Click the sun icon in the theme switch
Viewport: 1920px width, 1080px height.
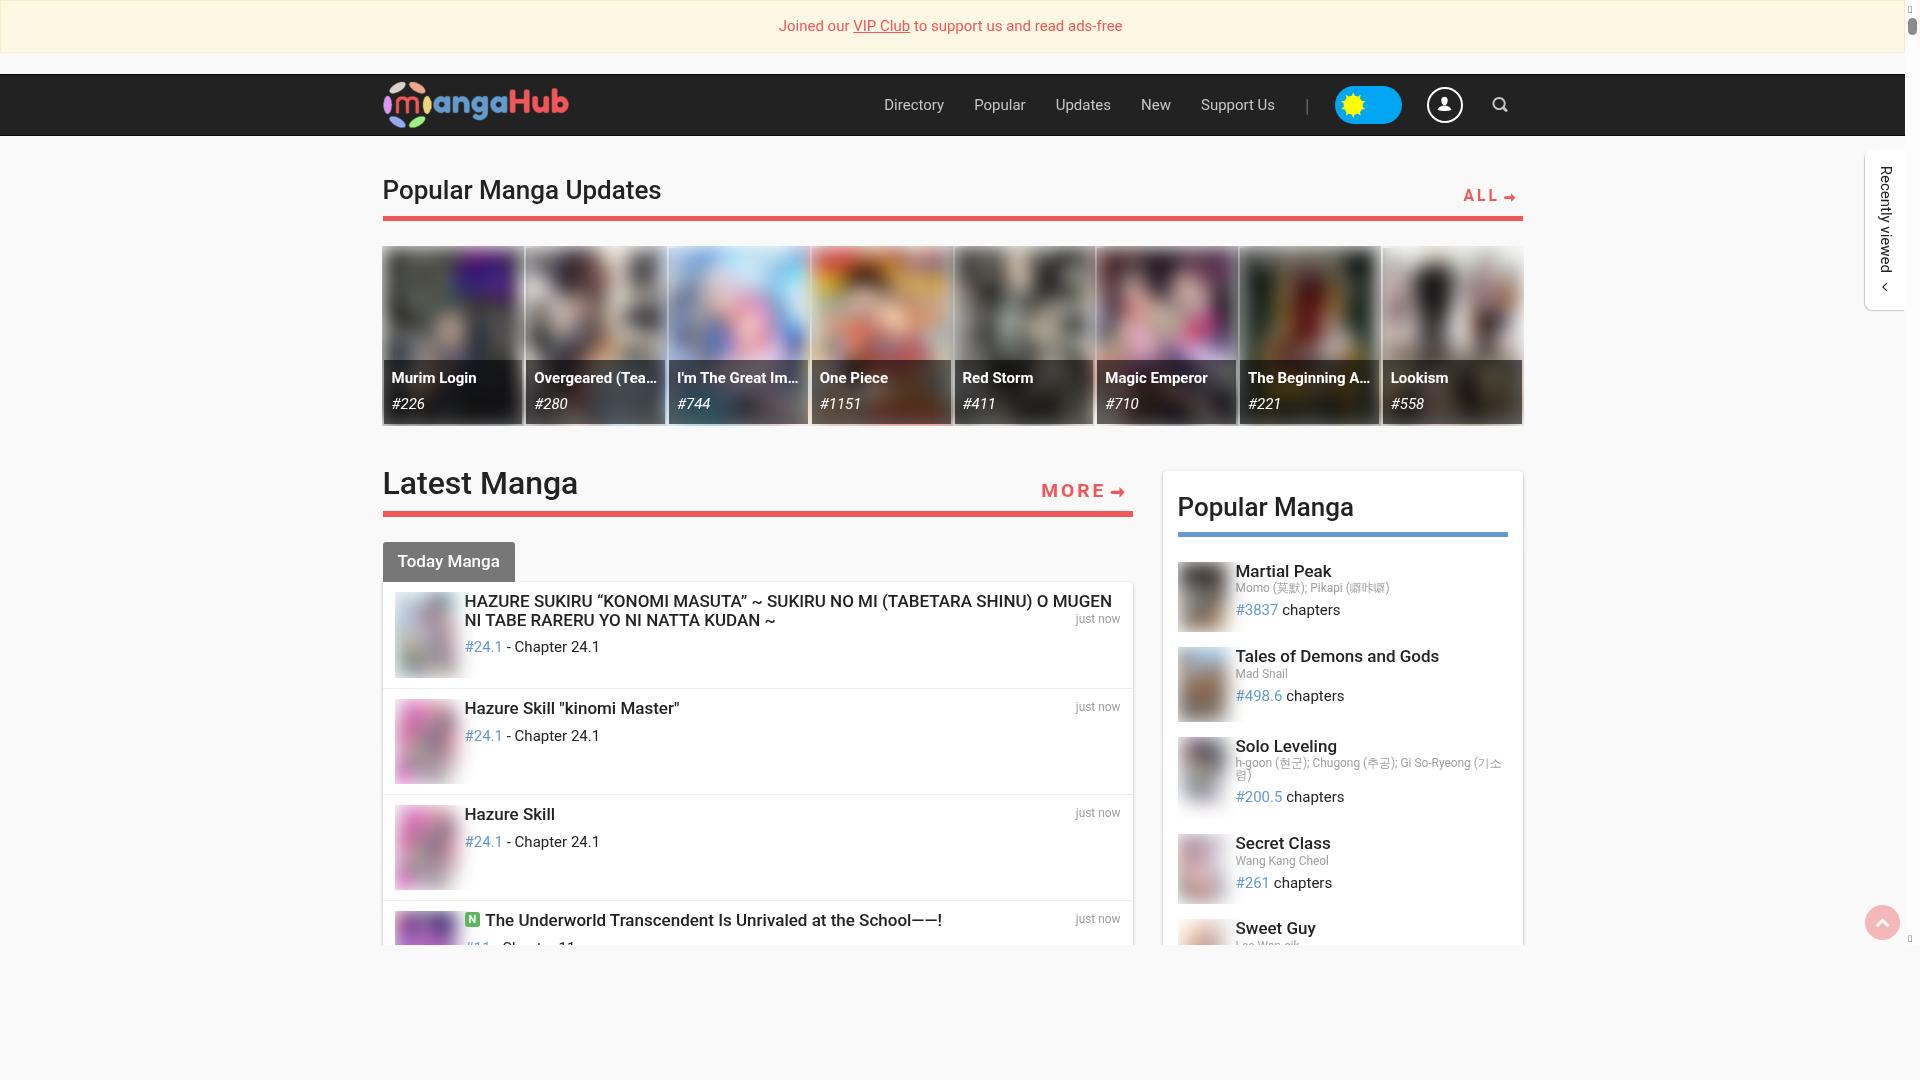tap(1354, 105)
